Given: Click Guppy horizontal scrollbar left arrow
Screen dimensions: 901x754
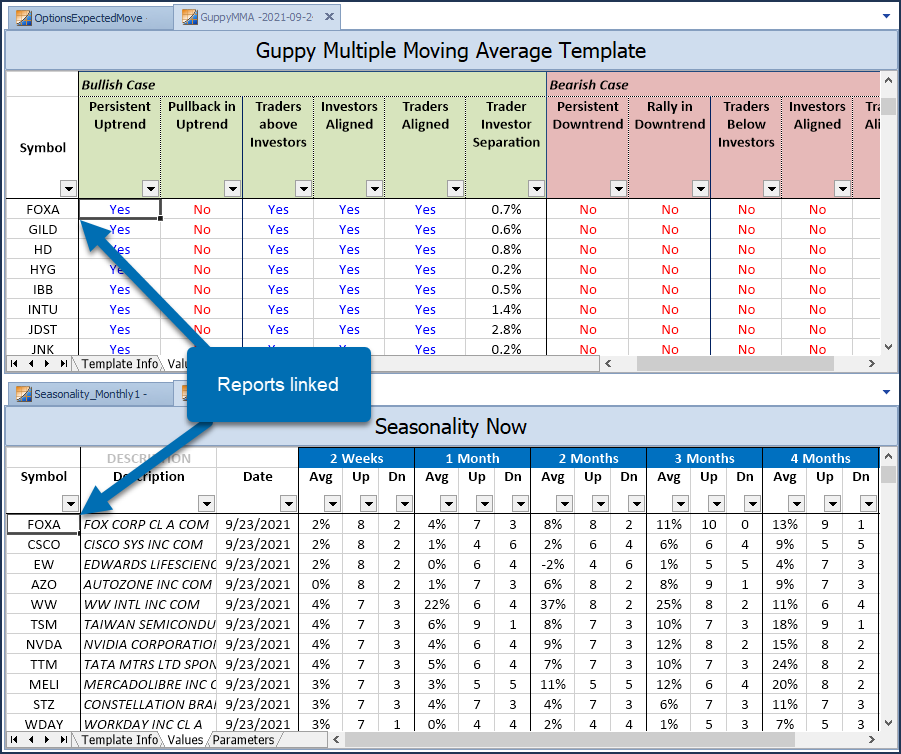Looking at the screenshot, I should pyautogui.click(x=608, y=363).
